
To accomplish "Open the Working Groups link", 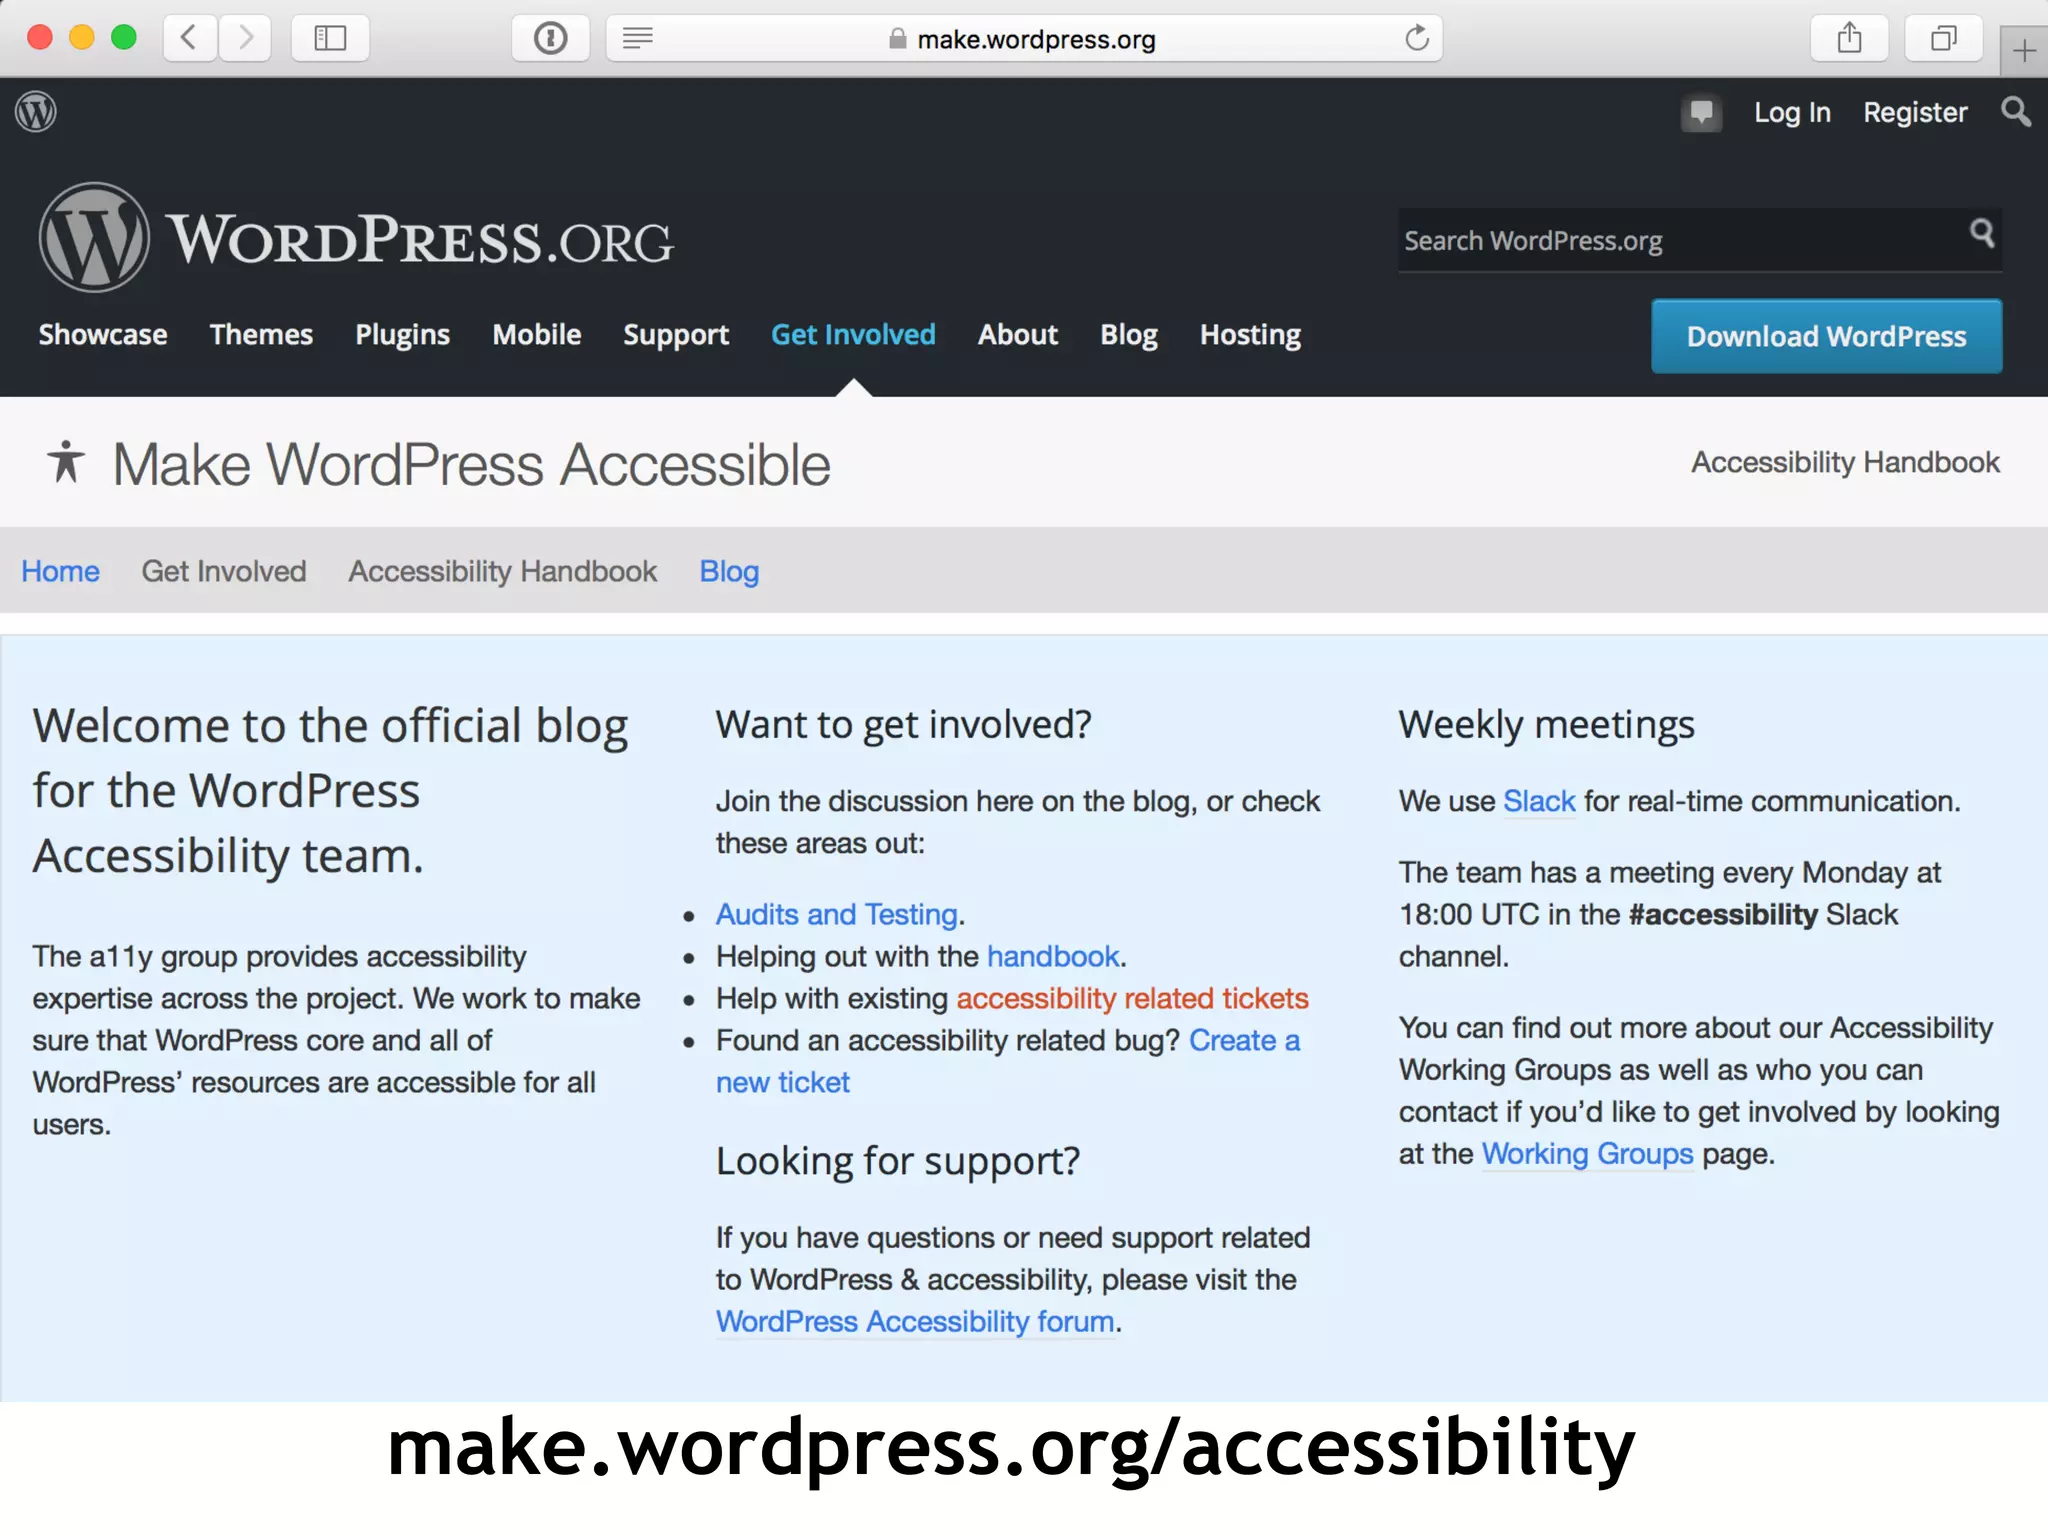I will click(1587, 1154).
